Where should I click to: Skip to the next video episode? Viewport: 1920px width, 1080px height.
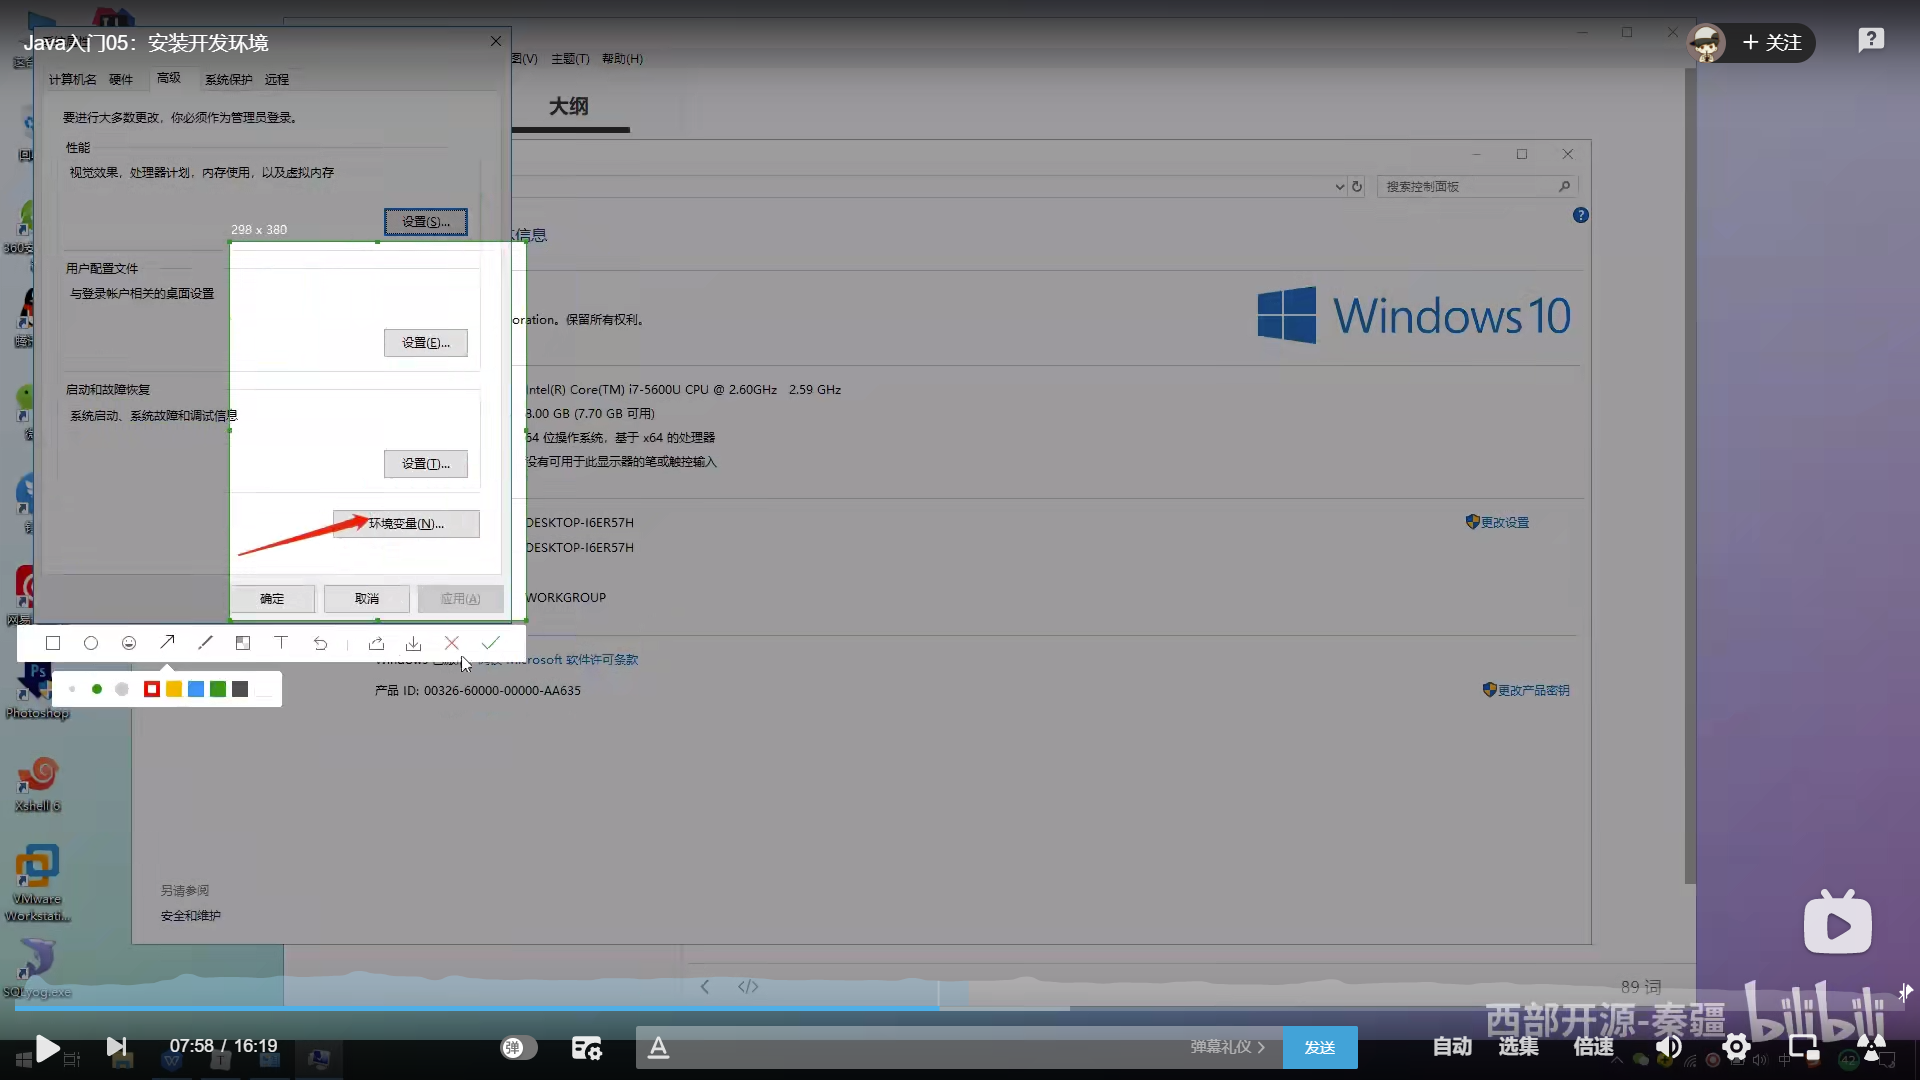tap(117, 1047)
